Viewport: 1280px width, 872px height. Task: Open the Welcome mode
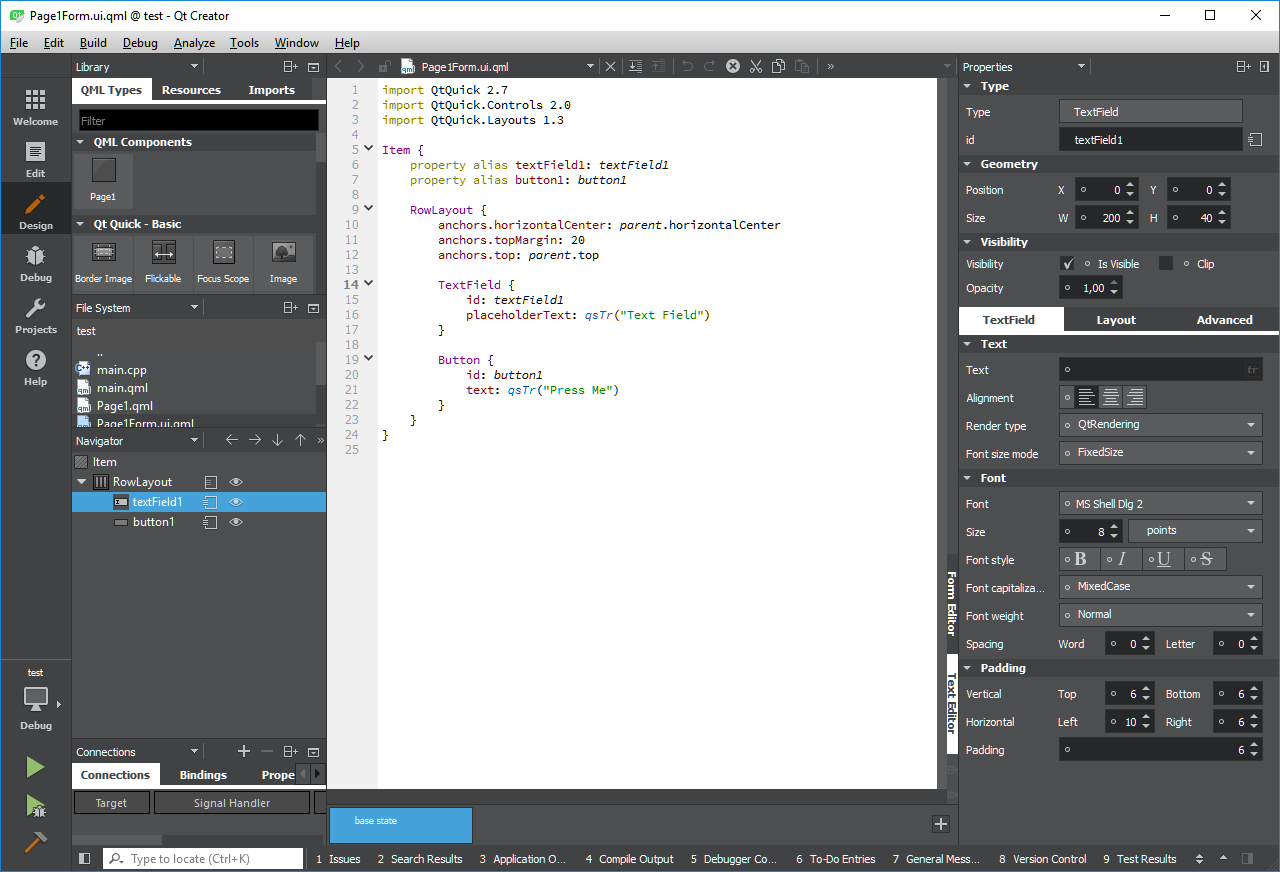click(35, 107)
